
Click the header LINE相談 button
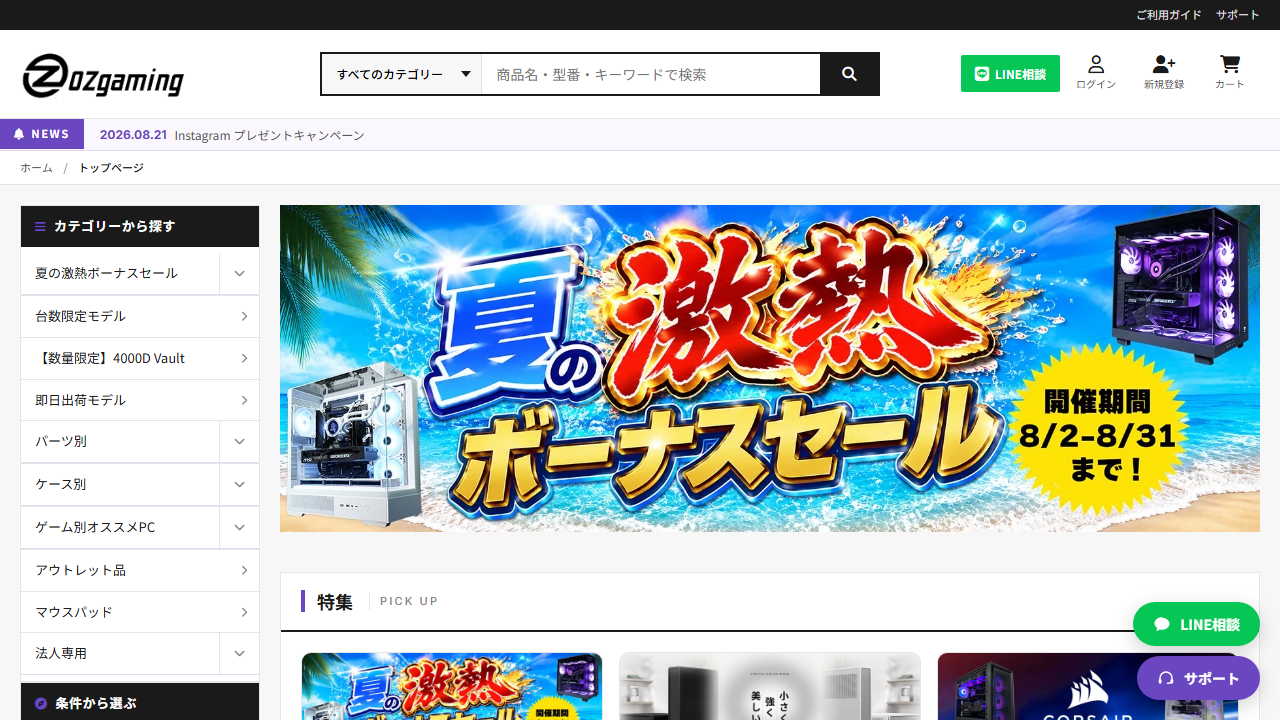[1010, 74]
